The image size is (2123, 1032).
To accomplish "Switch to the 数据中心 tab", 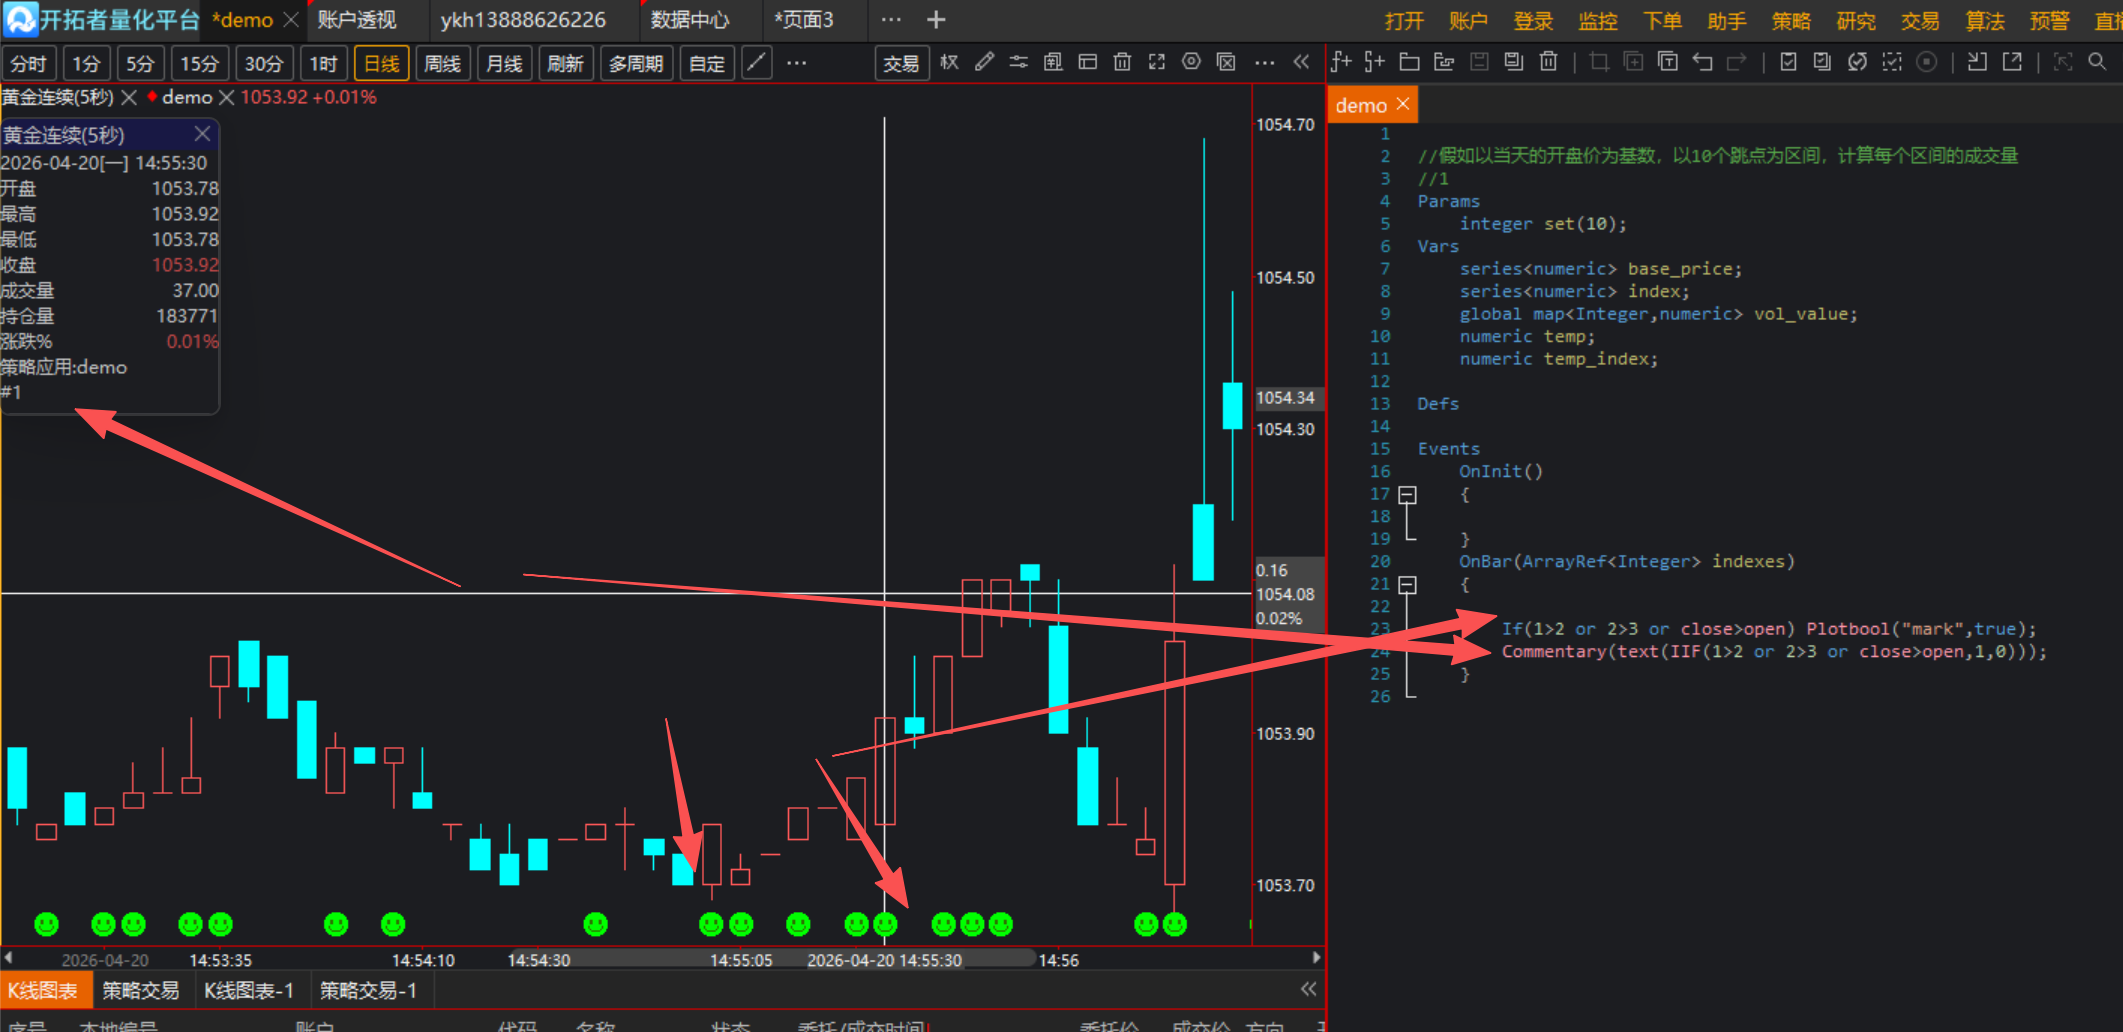I will pos(690,20).
